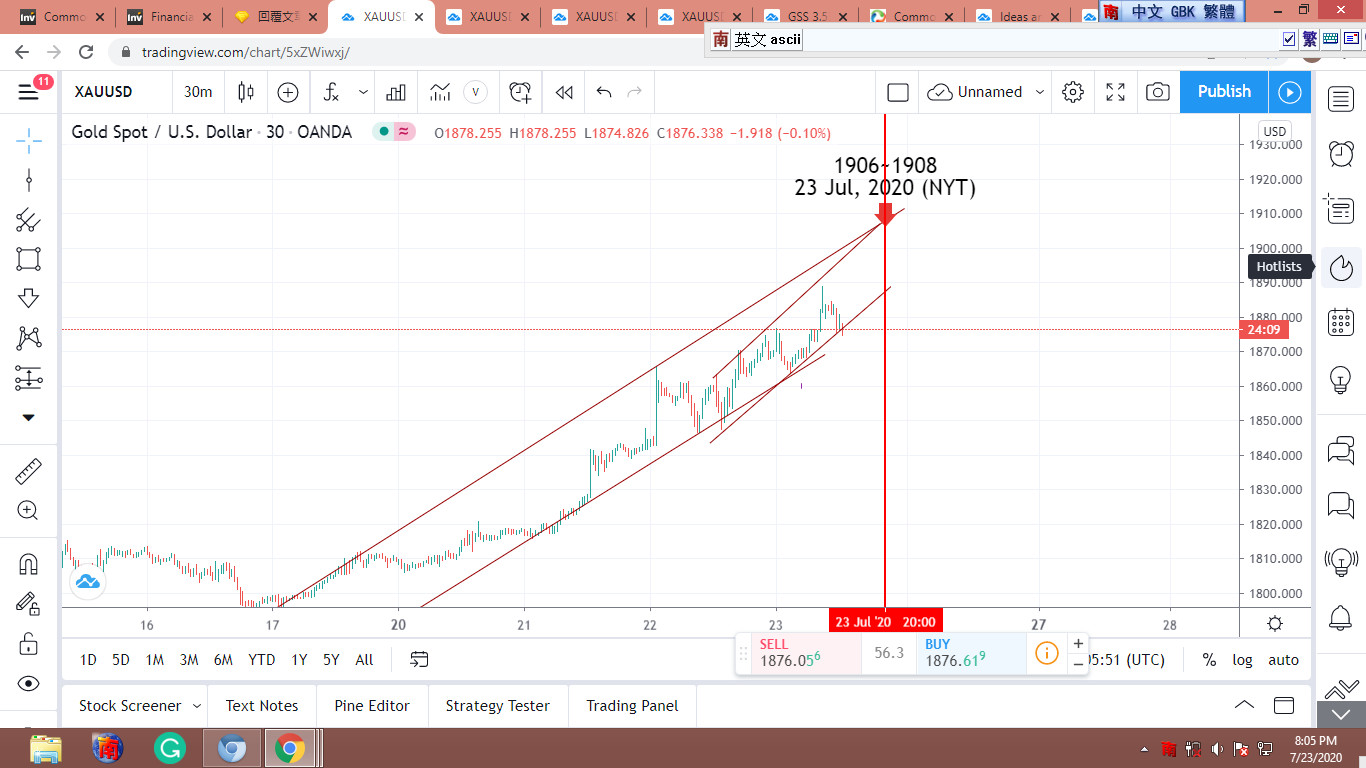1366x768 pixels.
Task: Open the financials bar-chart icon
Action: (396, 92)
